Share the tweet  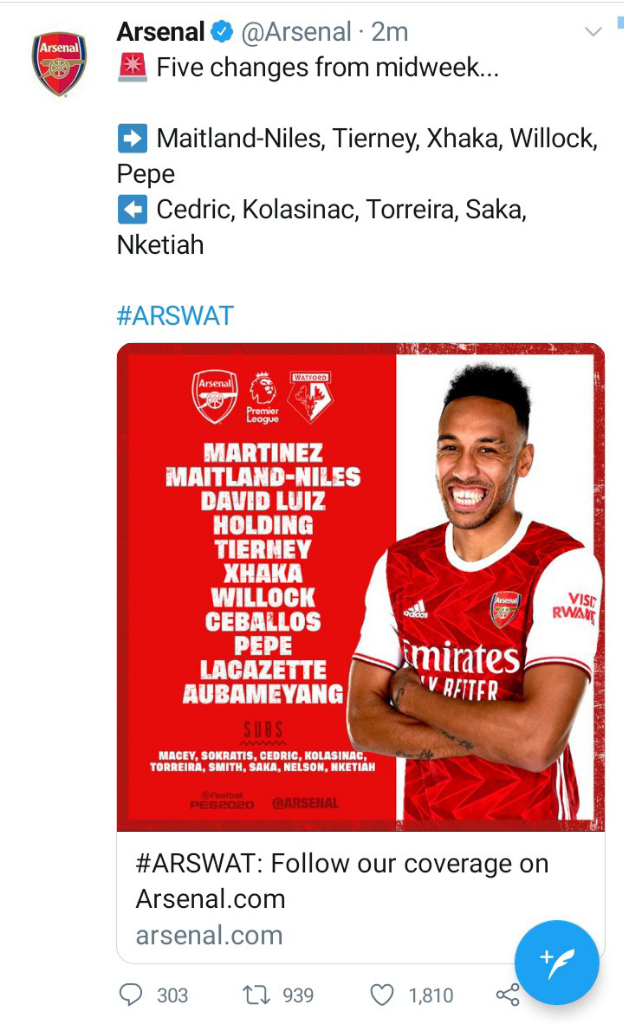(508, 995)
